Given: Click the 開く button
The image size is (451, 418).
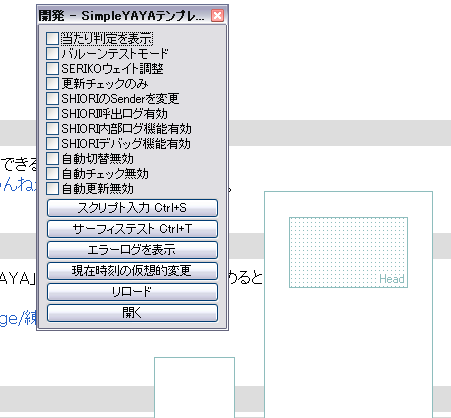Looking at the screenshot, I should (132, 313).
